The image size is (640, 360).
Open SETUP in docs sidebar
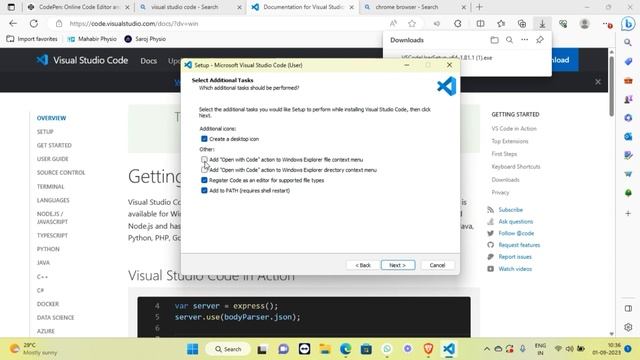pyautogui.click(x=45, y=131)
